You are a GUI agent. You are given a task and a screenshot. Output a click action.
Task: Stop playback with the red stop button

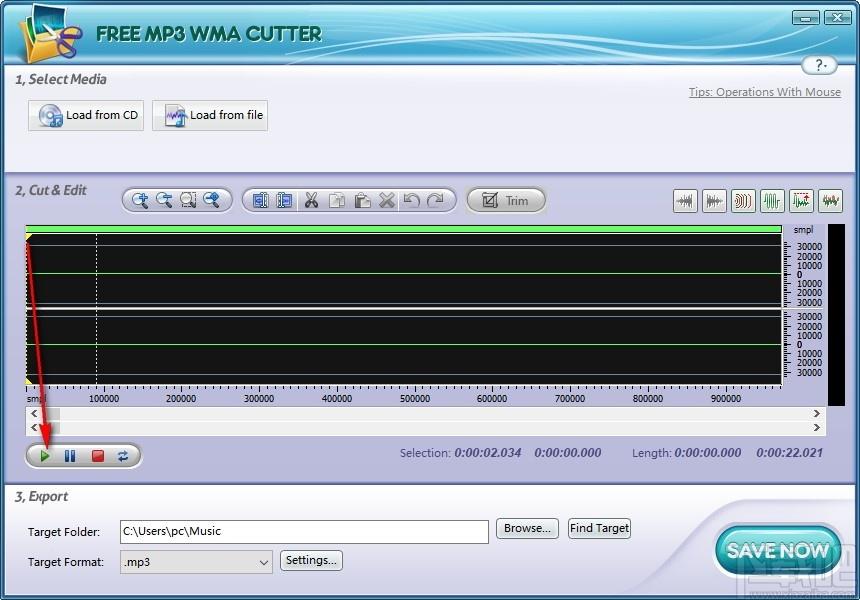98,456
